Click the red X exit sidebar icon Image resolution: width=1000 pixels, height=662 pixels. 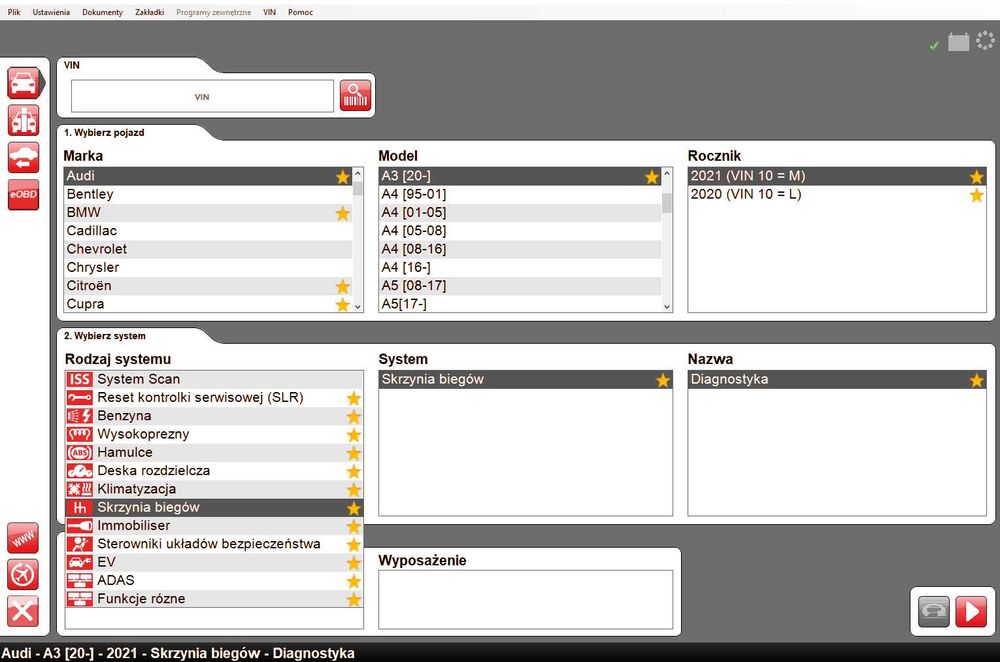(23, 612)
